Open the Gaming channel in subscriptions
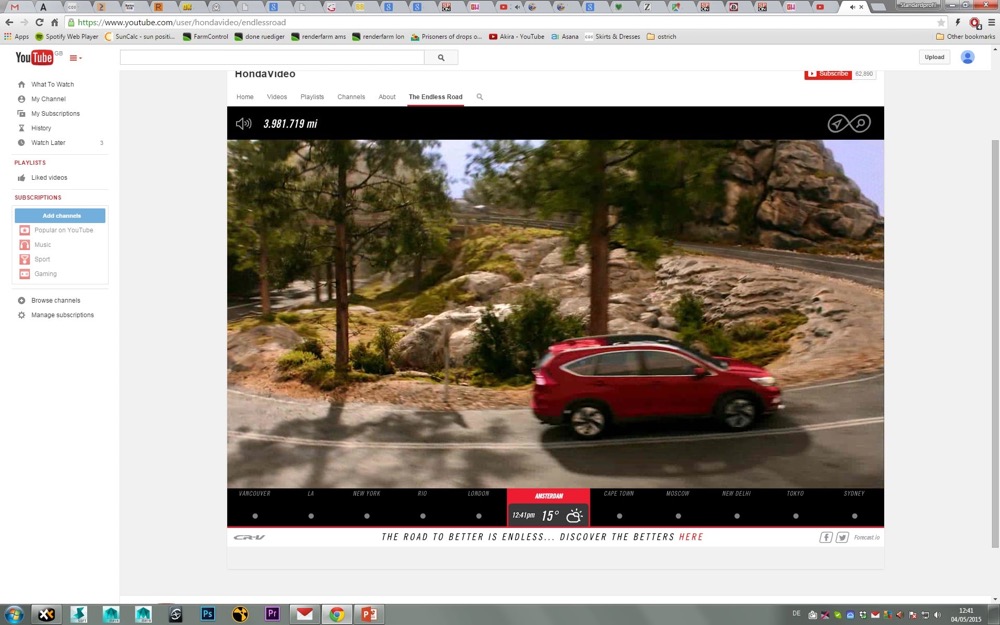Image resolution: width=1000 pixels, height=625 pixels. point(45,274)
